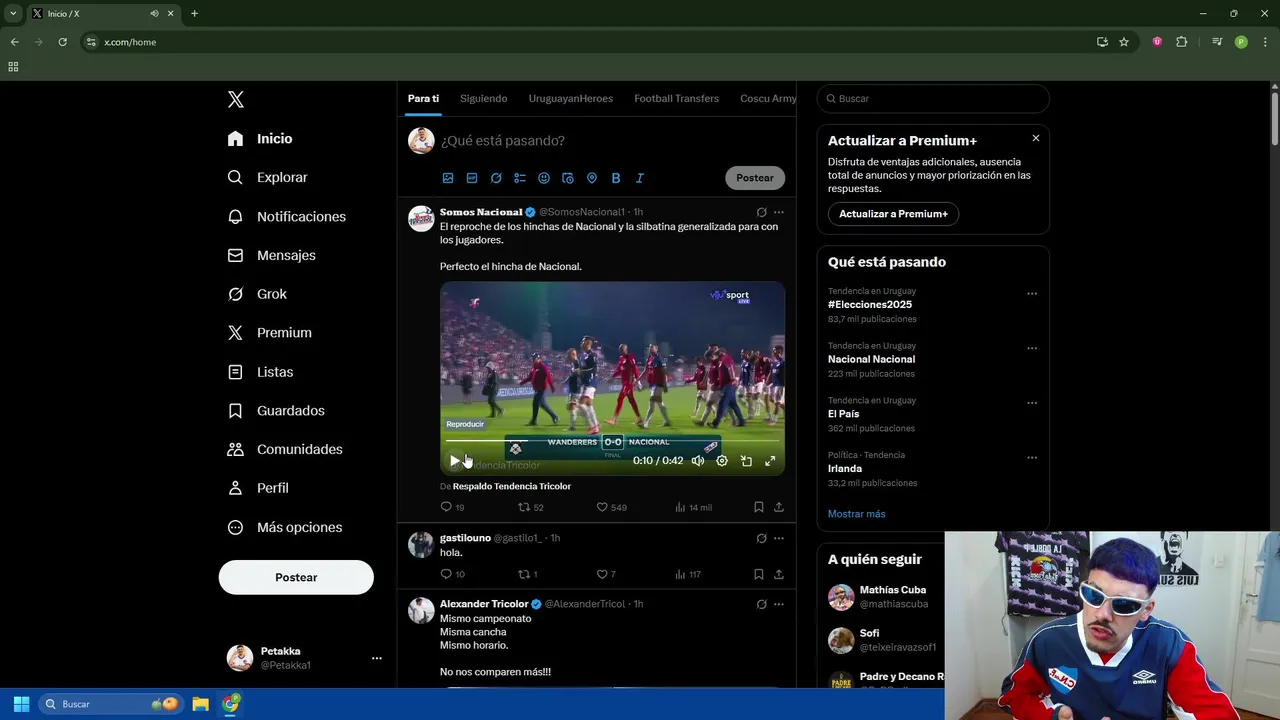Viewport: 1280px width, 720px height.
Task: Add an image to the post
Action: 448,178
